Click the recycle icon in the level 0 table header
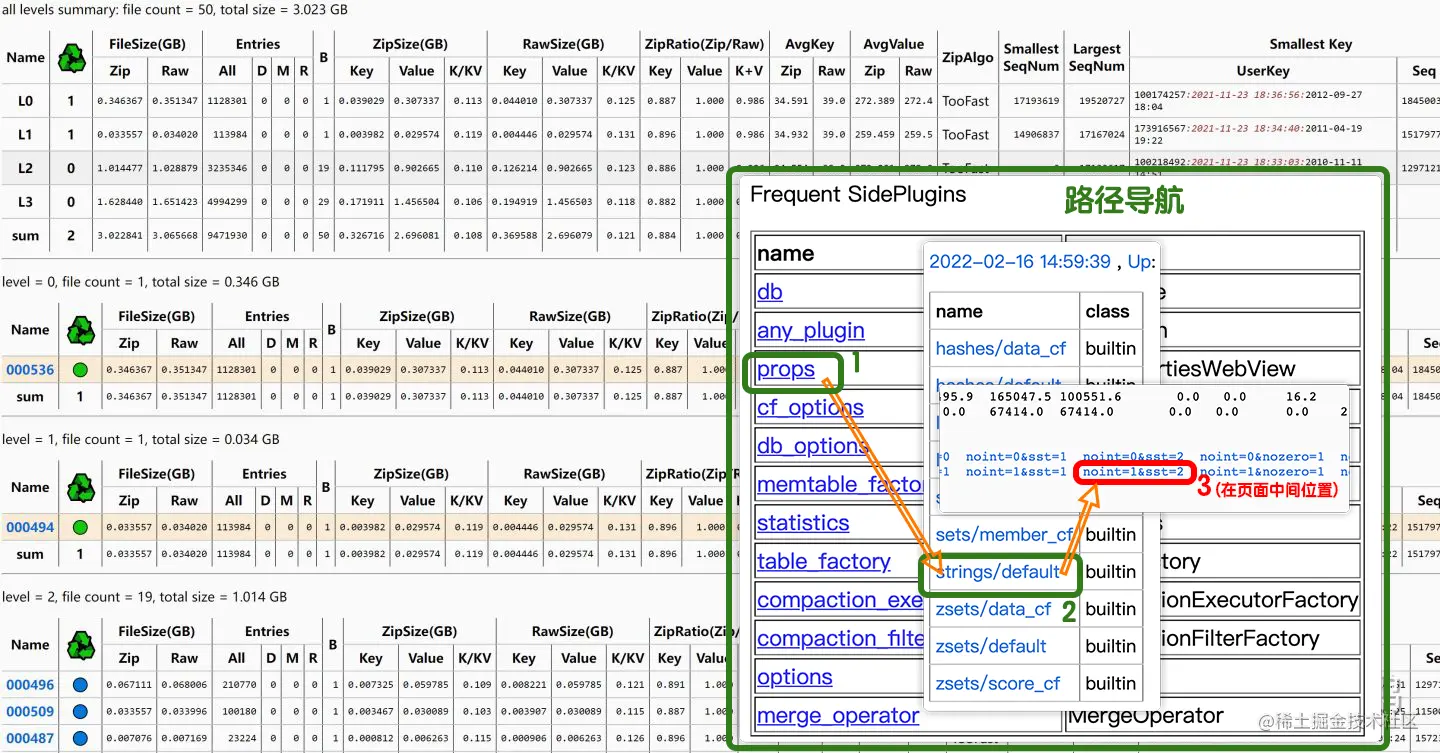The width and height of the screenshot is (1440, 753). (x=81, y=330)
